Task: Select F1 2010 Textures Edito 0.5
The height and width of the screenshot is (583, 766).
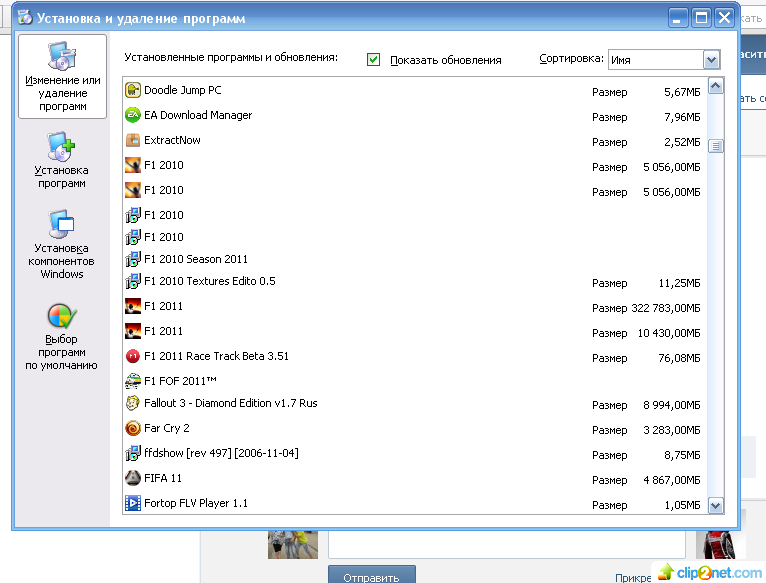Action: [x=414, y=281]
